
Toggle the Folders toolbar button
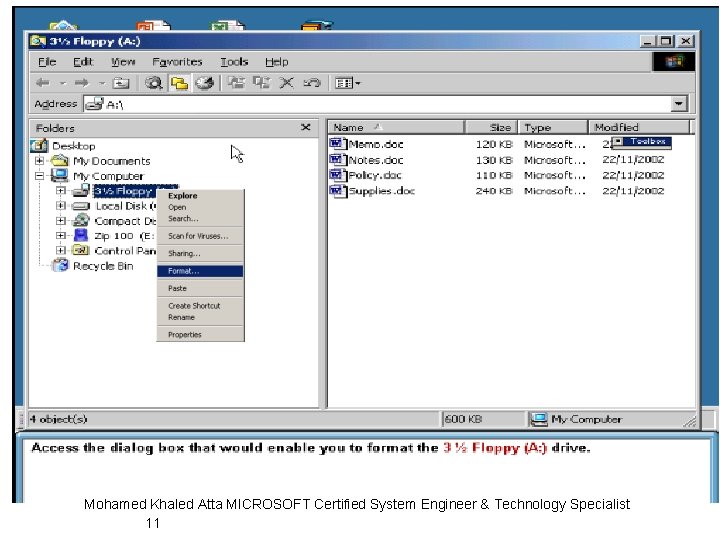(179, 83)
